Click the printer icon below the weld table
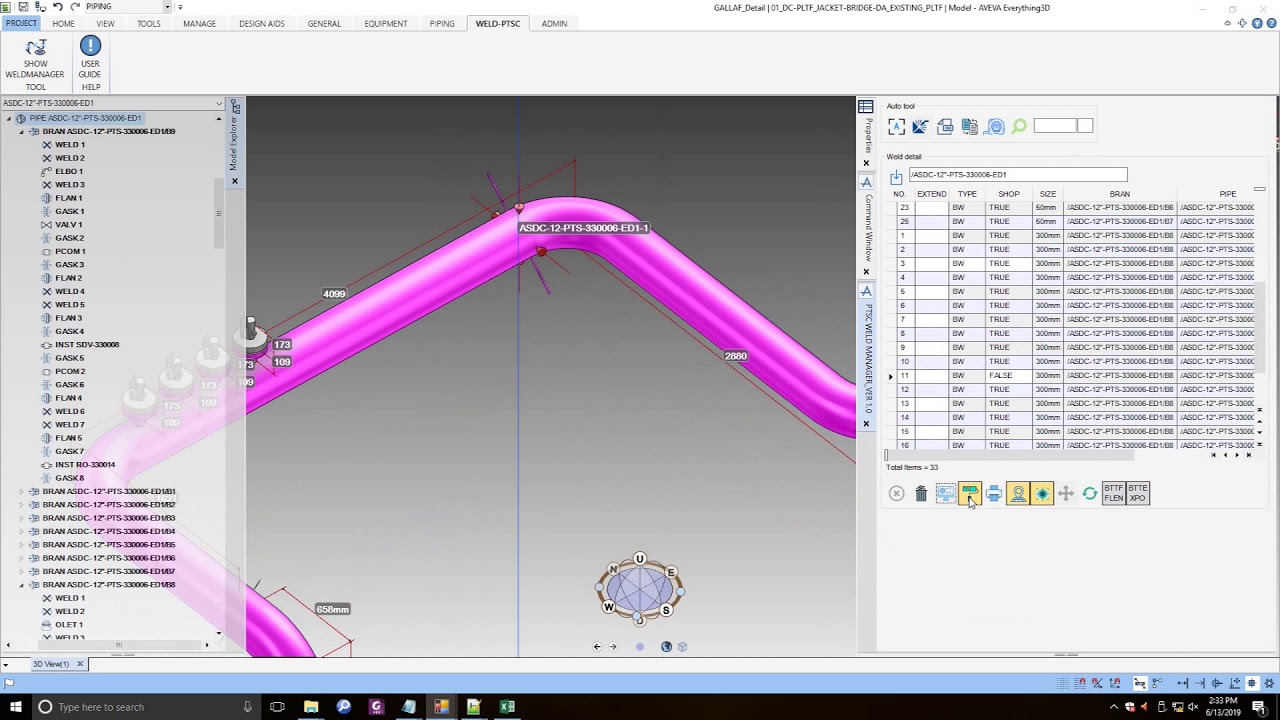This screenshot has width=1280, height=720. (994, 494)
